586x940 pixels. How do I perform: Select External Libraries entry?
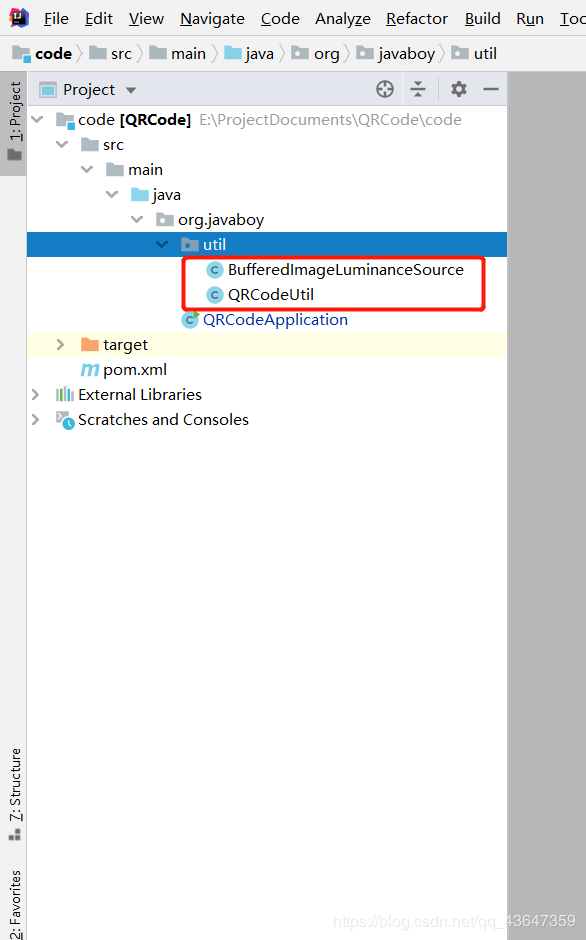point(140,394)
